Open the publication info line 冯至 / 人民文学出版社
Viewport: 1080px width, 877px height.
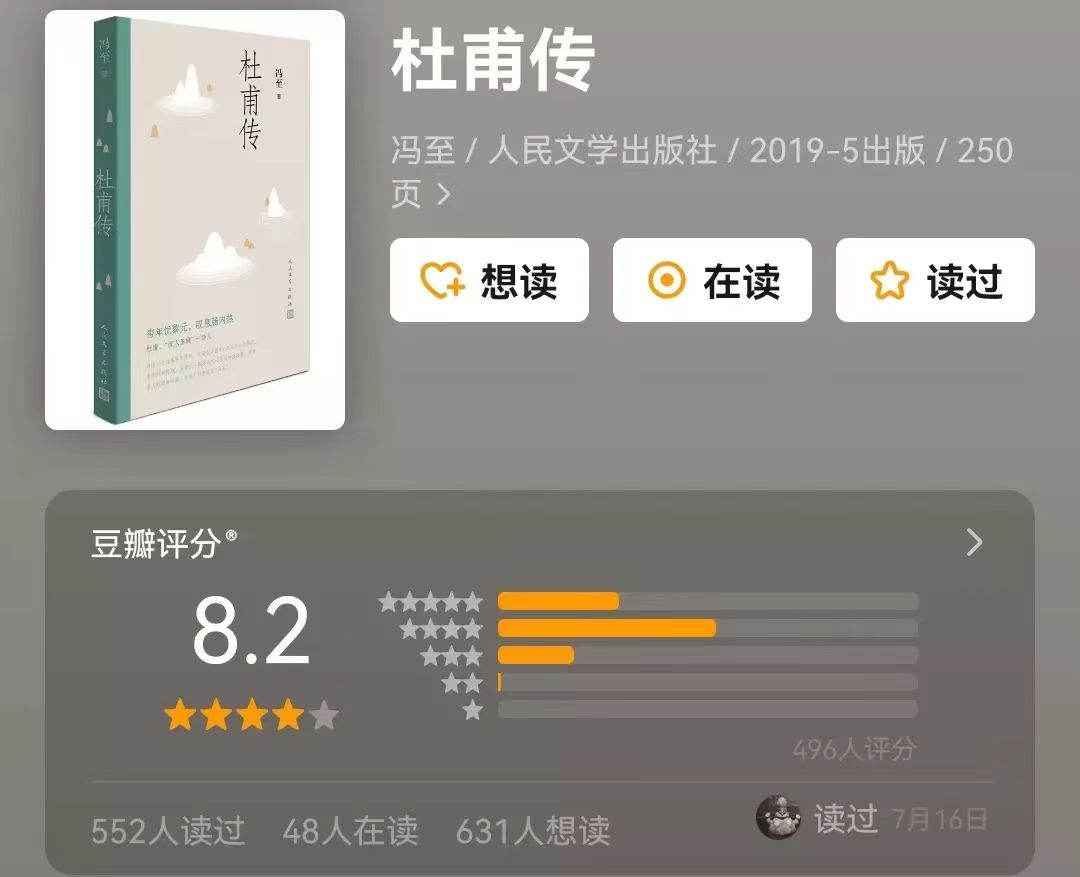(x=702, y=172)
